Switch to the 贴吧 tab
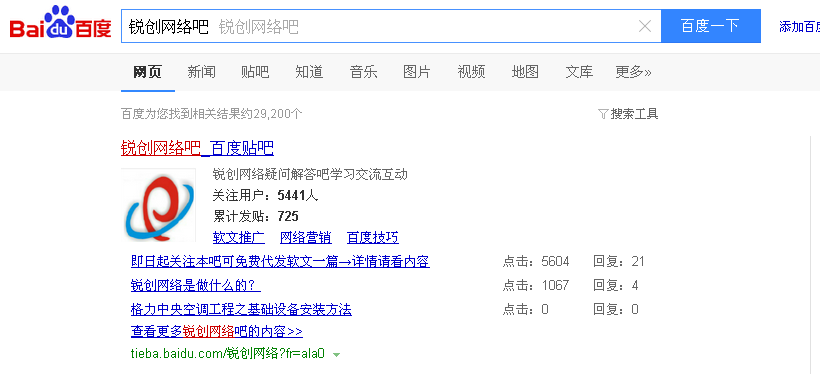 [255, 72]
